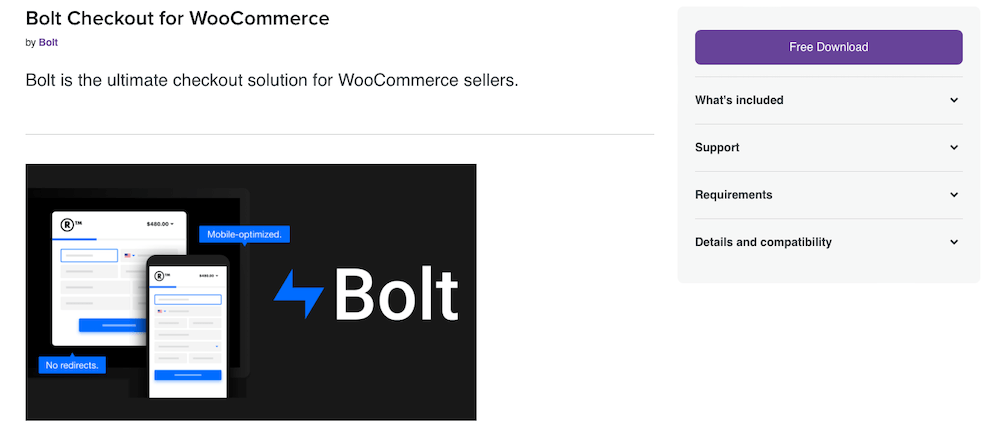The image size is (1000, 439).
Task: Open the Bolt author link
Action: click(x=48, y=43)
